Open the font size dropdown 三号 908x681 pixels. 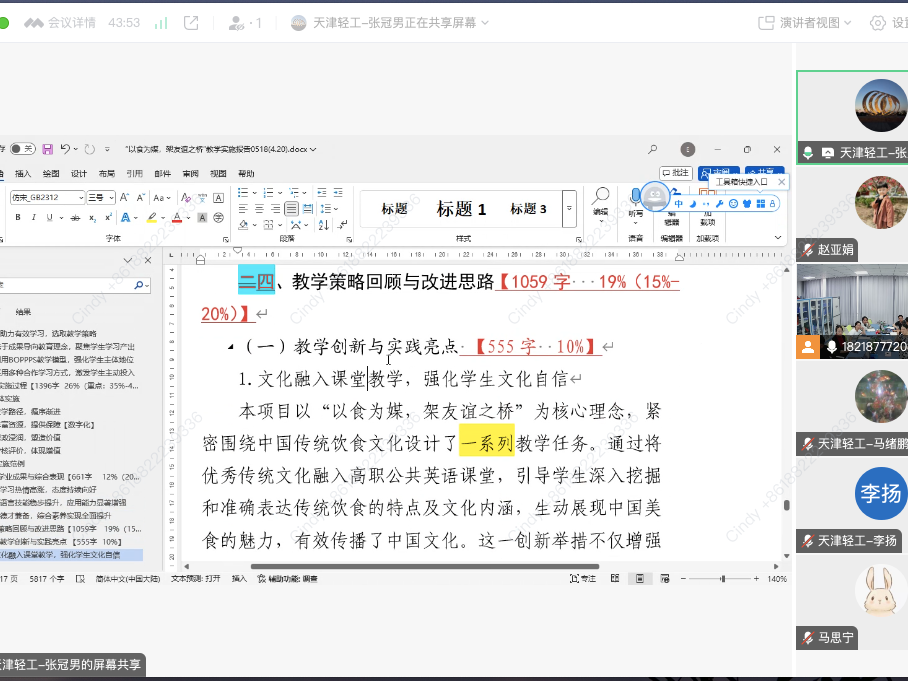(x=101, y=197)
